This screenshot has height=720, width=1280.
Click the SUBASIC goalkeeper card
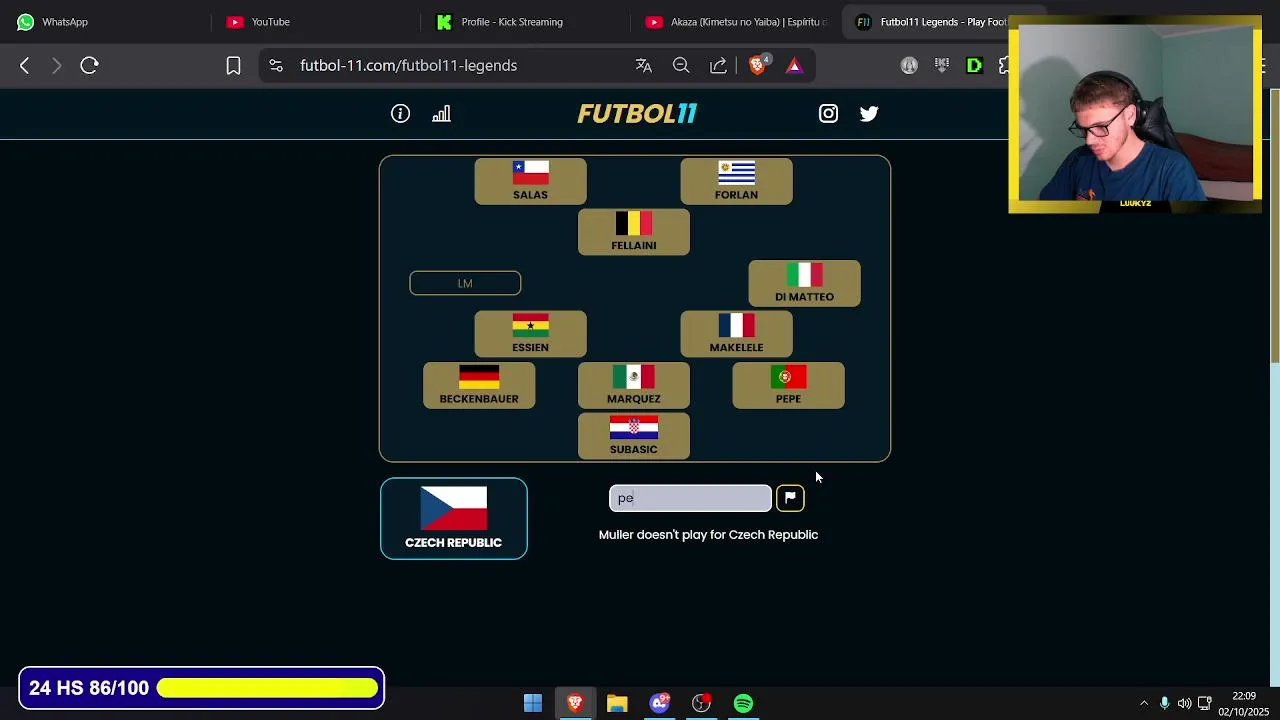[634, 436]
